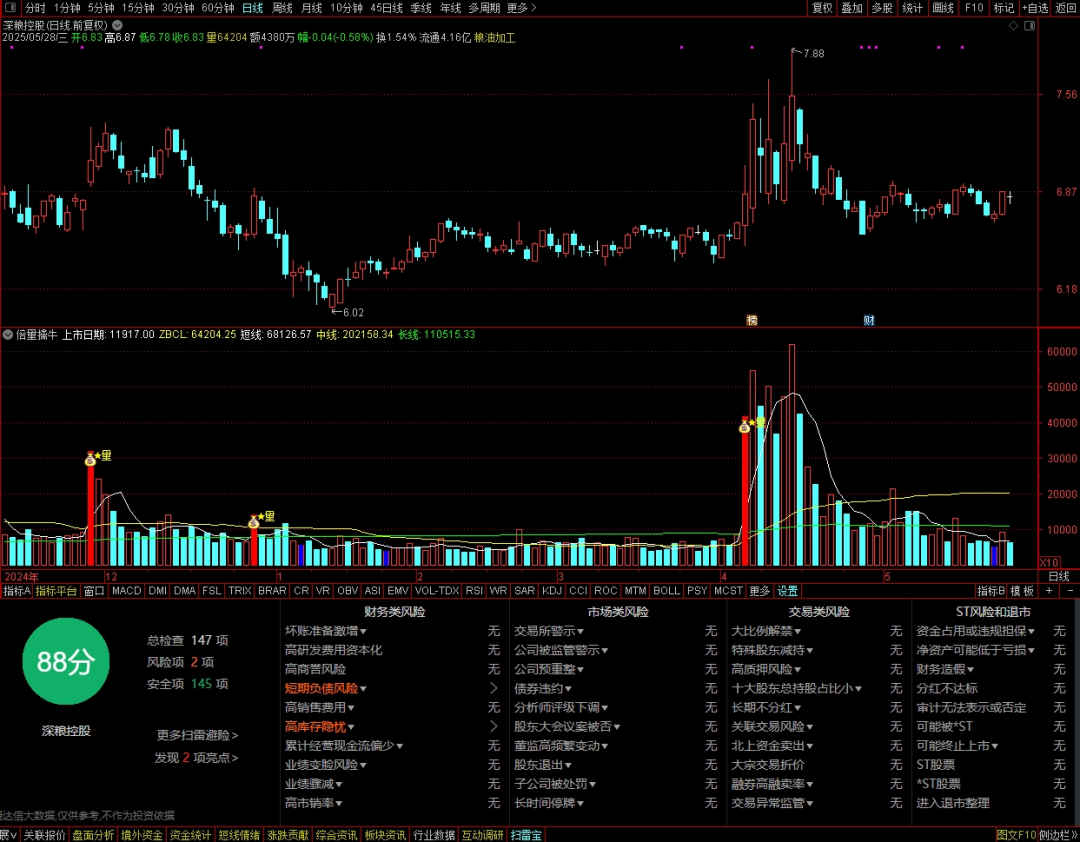Switch to the CCI indicator
1080x842 pixels.
(x=579, y=591)
